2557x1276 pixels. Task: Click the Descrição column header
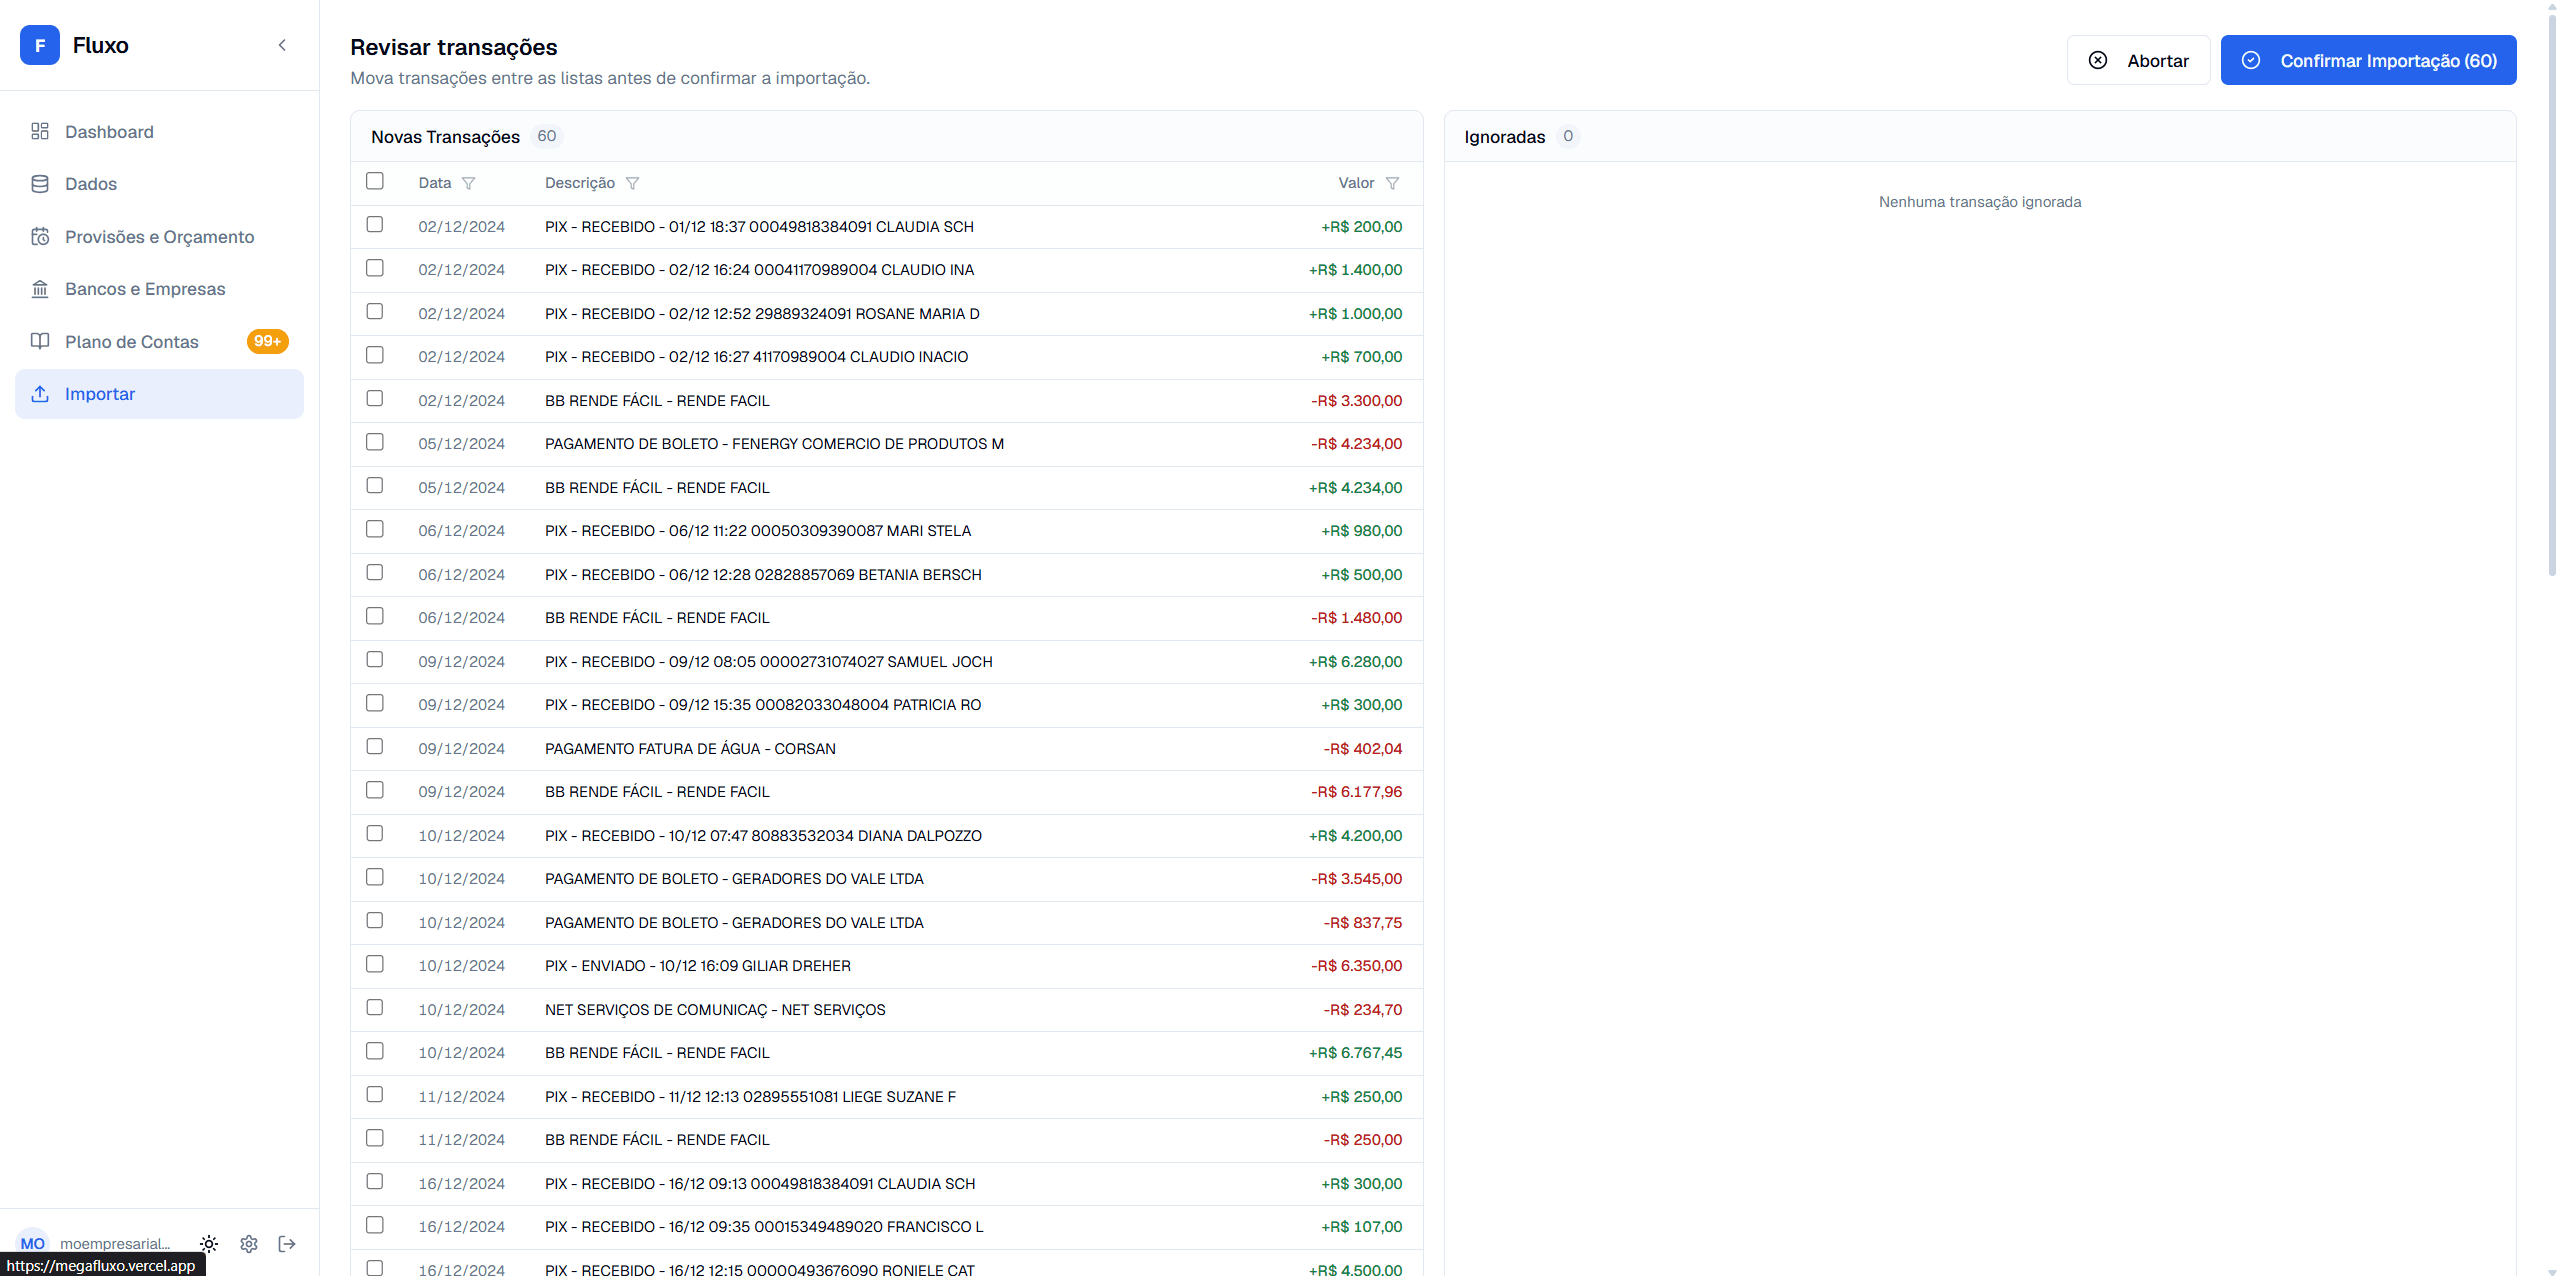(580, 183)
